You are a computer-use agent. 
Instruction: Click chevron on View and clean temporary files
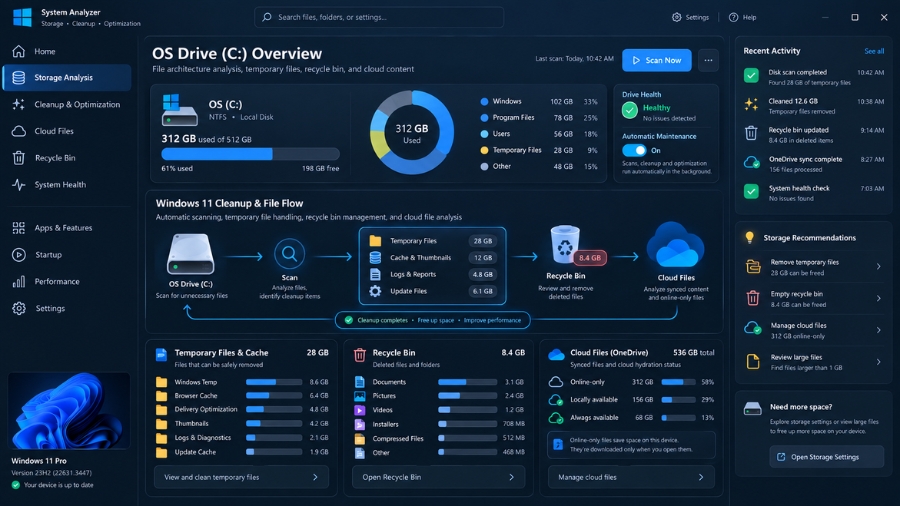pos(315,477)
